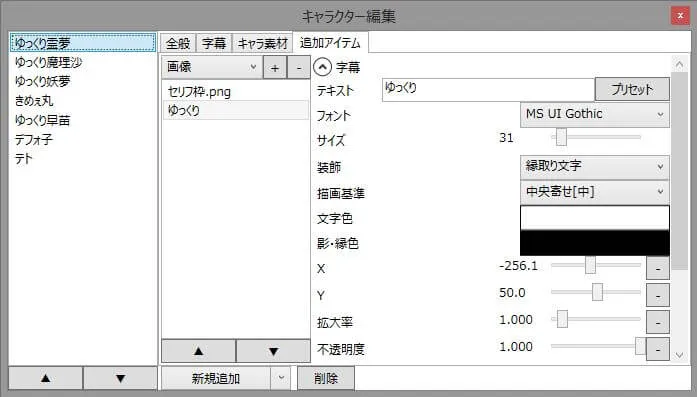
Task: Move character down in character list
Action: point(120,378)
